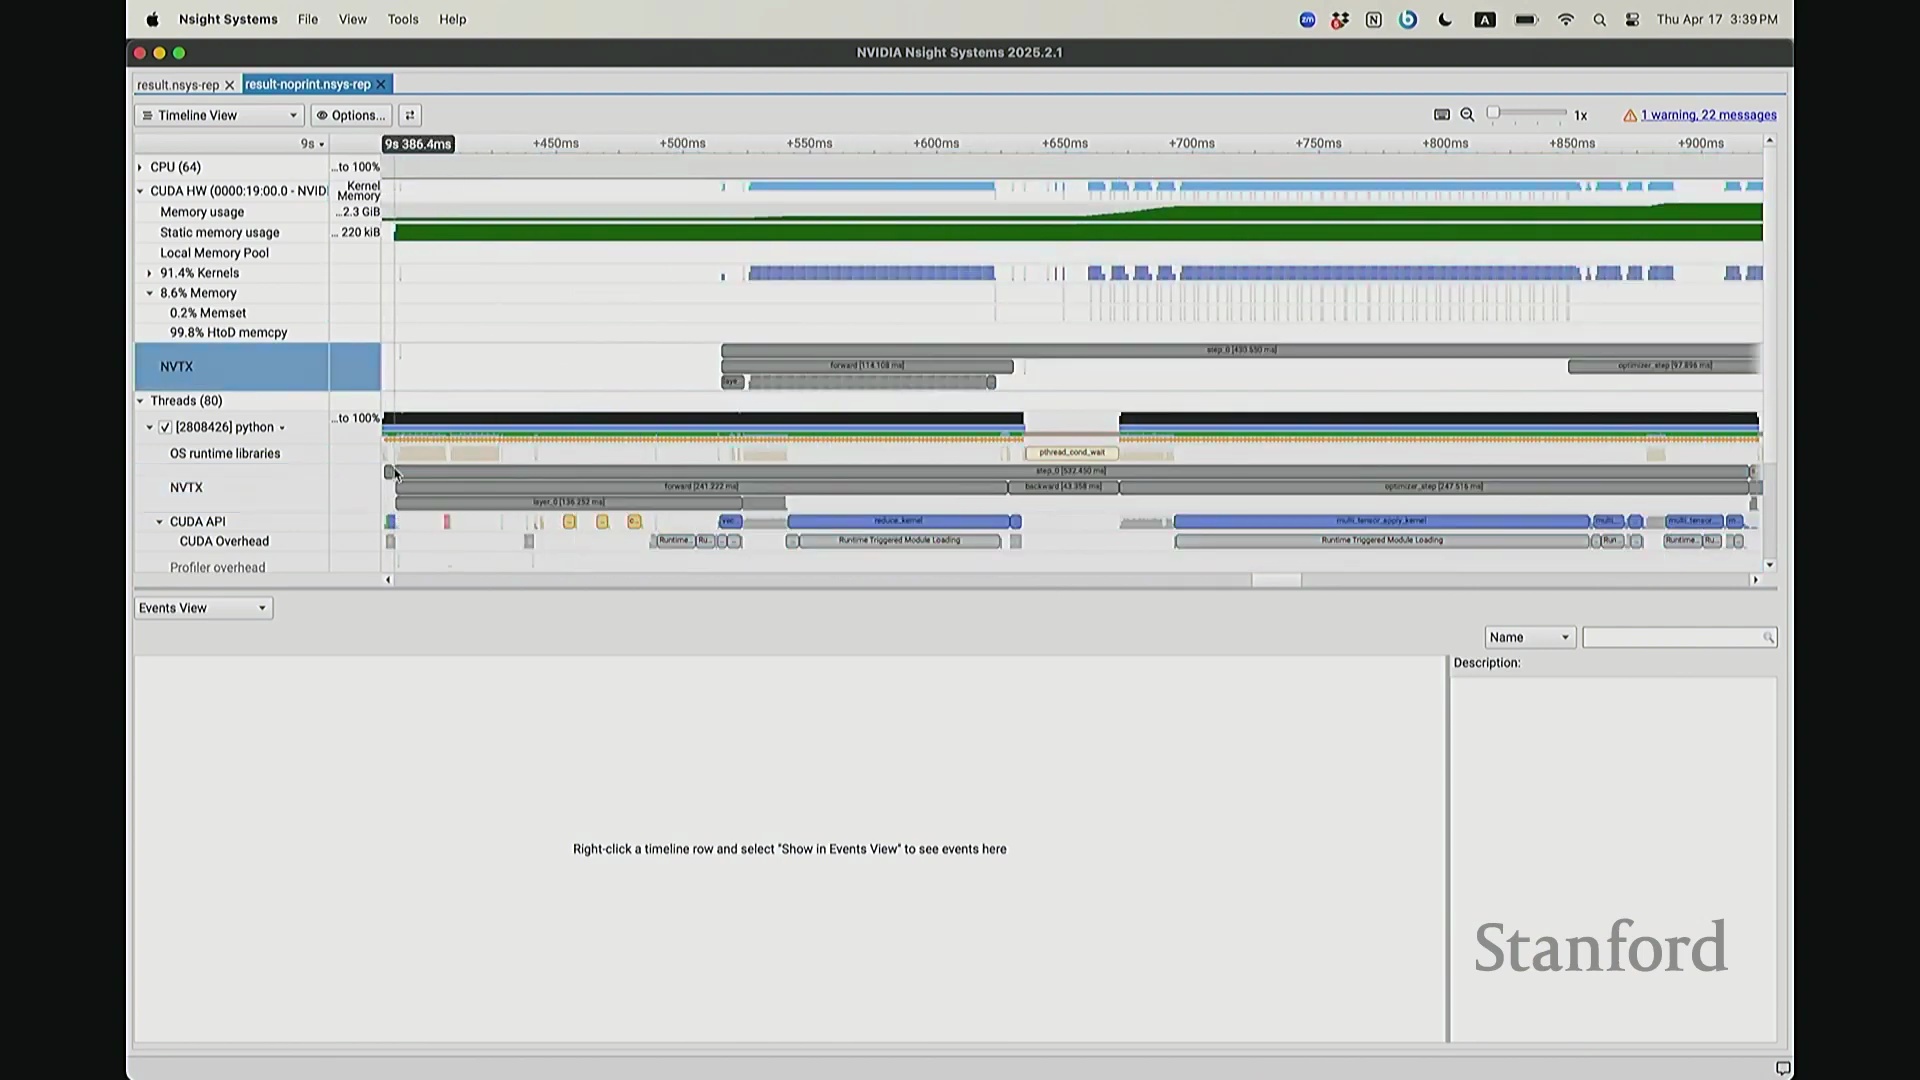This screenshot has width=1920, height=1080.
Task: Click the Options... button
Action: point(351,115)
